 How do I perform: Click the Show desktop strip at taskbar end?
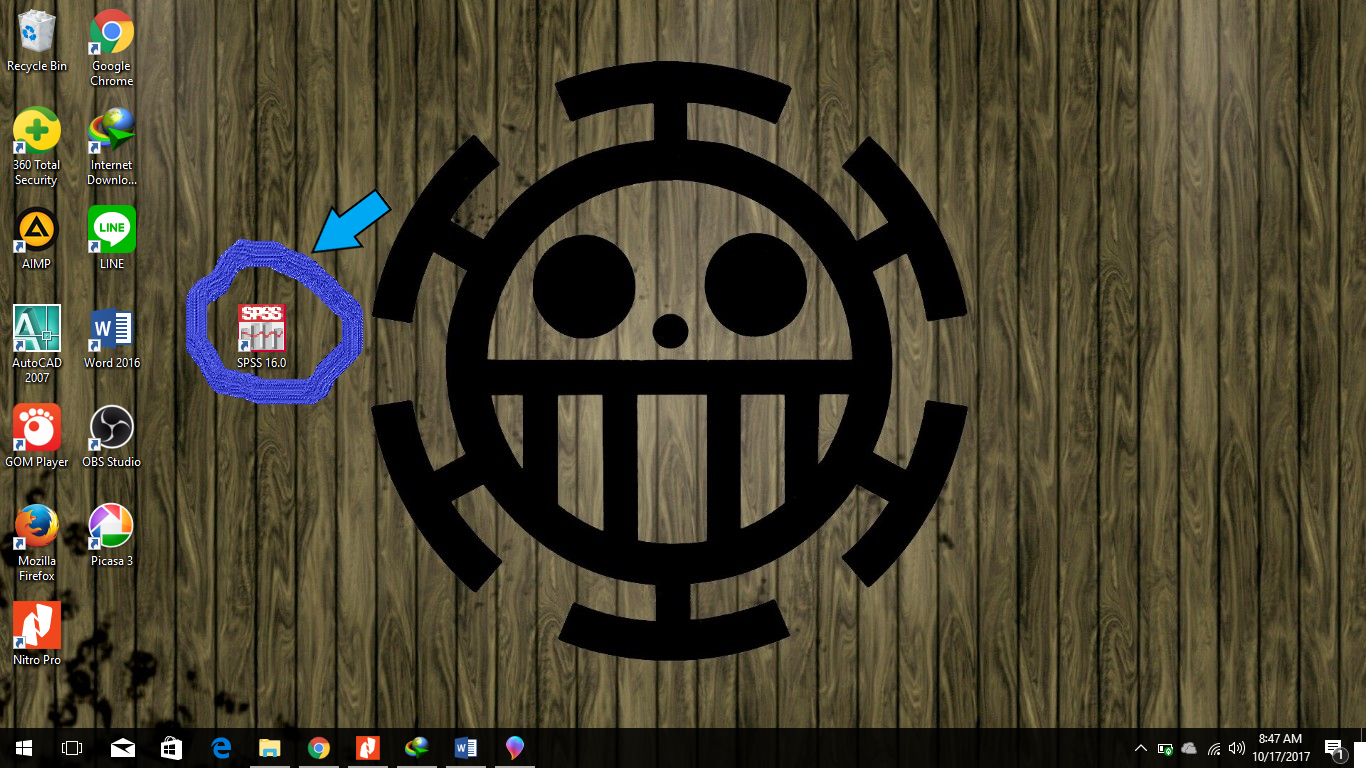(x=1363, y=748)
